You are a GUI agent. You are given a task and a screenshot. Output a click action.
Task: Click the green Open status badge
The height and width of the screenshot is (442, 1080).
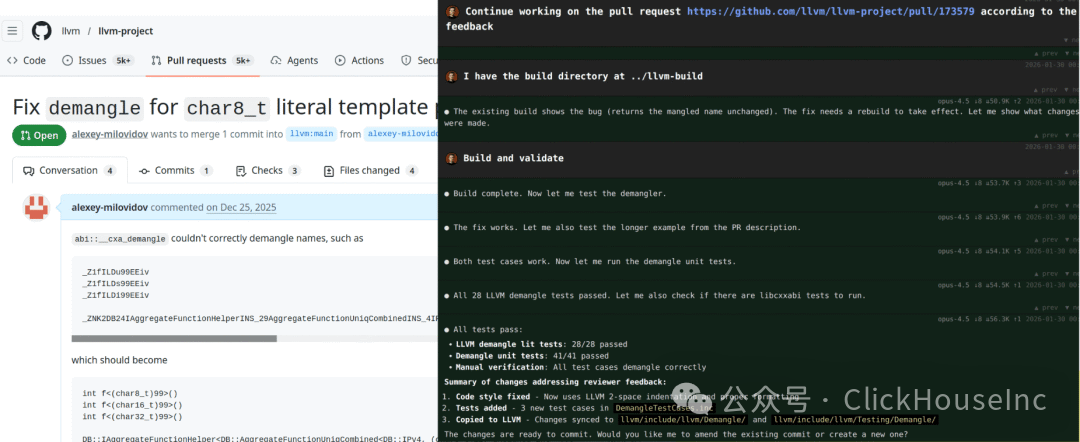click(x=39, y=135)
